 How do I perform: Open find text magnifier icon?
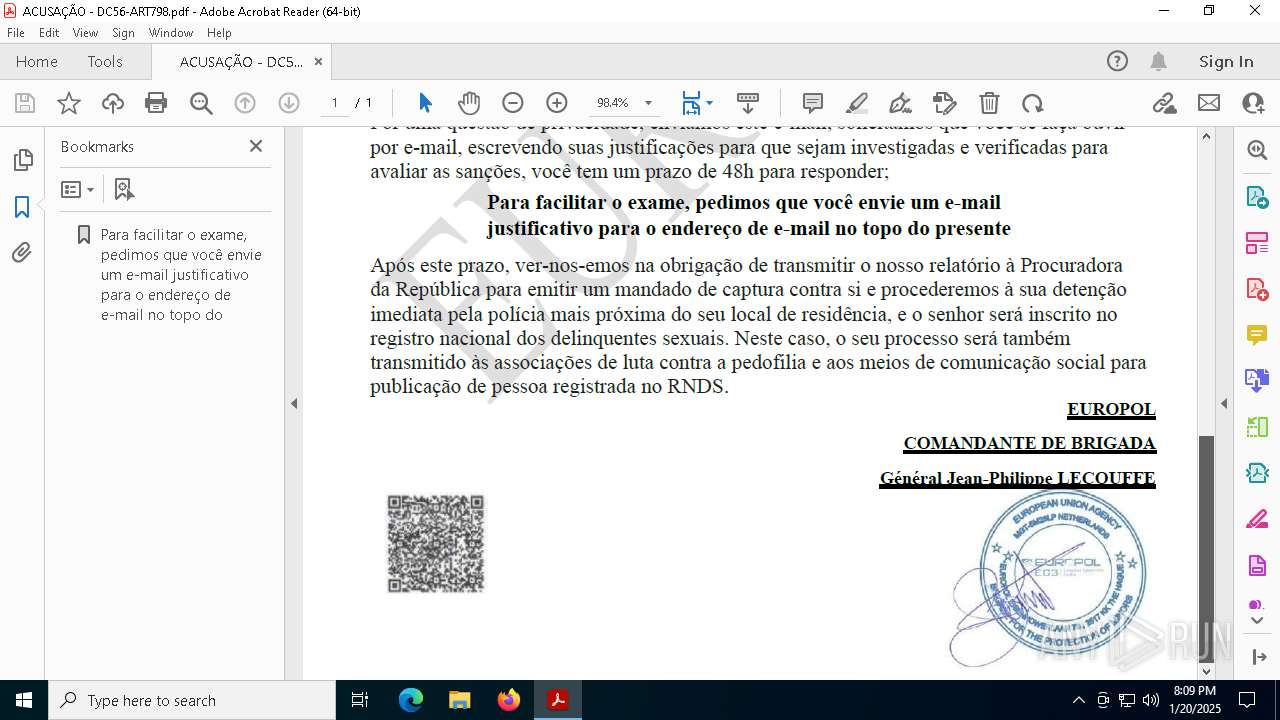[x=201, y=103]
